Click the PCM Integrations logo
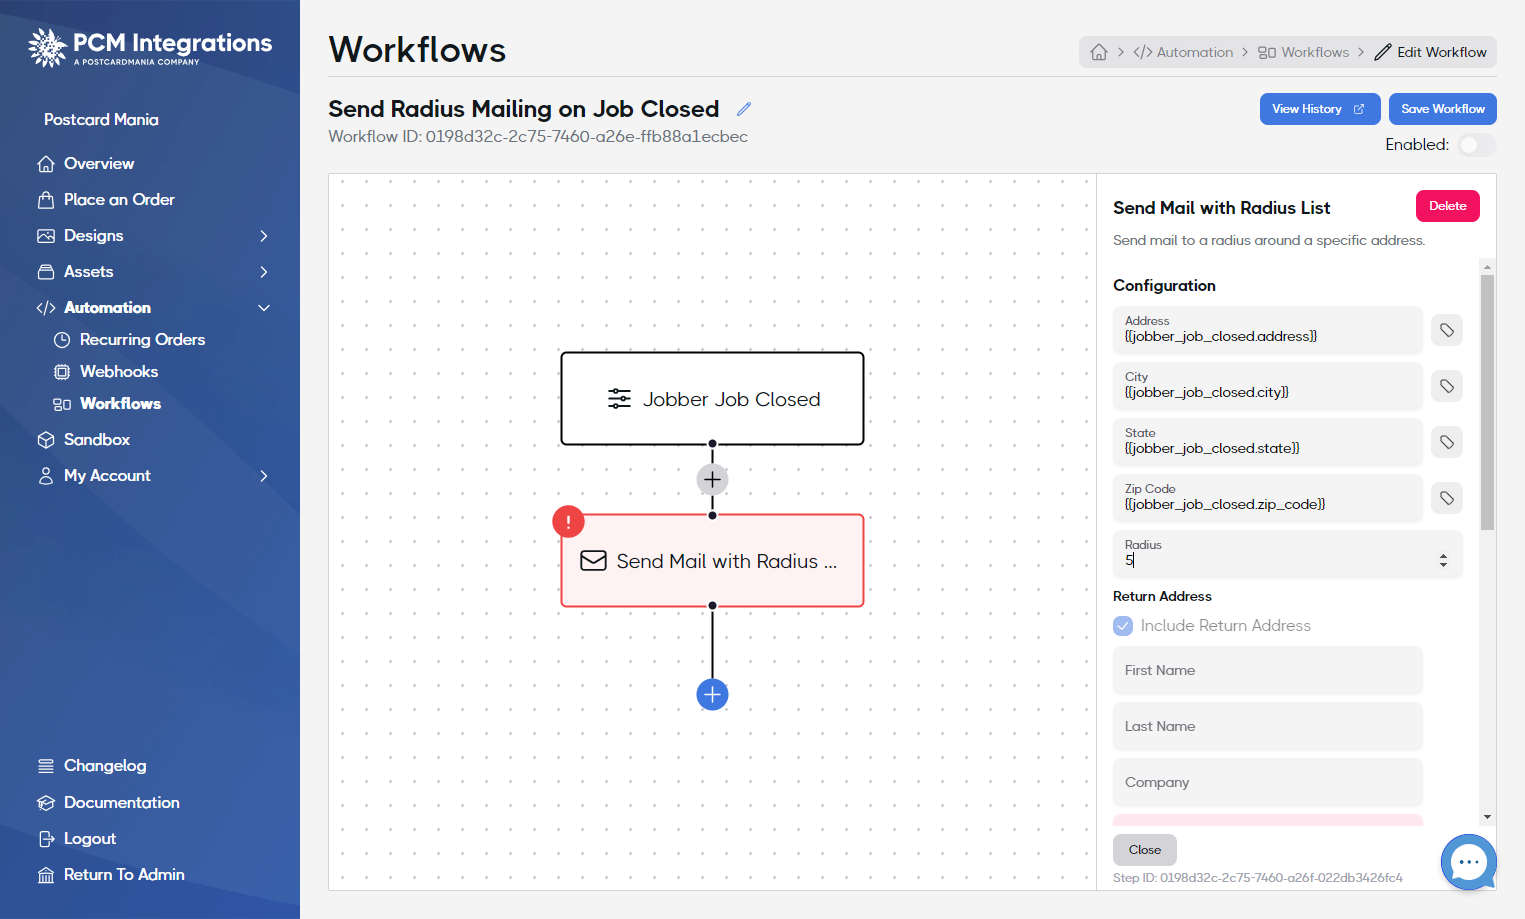Viewport: 1525px width, 919px height. point(150,47)
